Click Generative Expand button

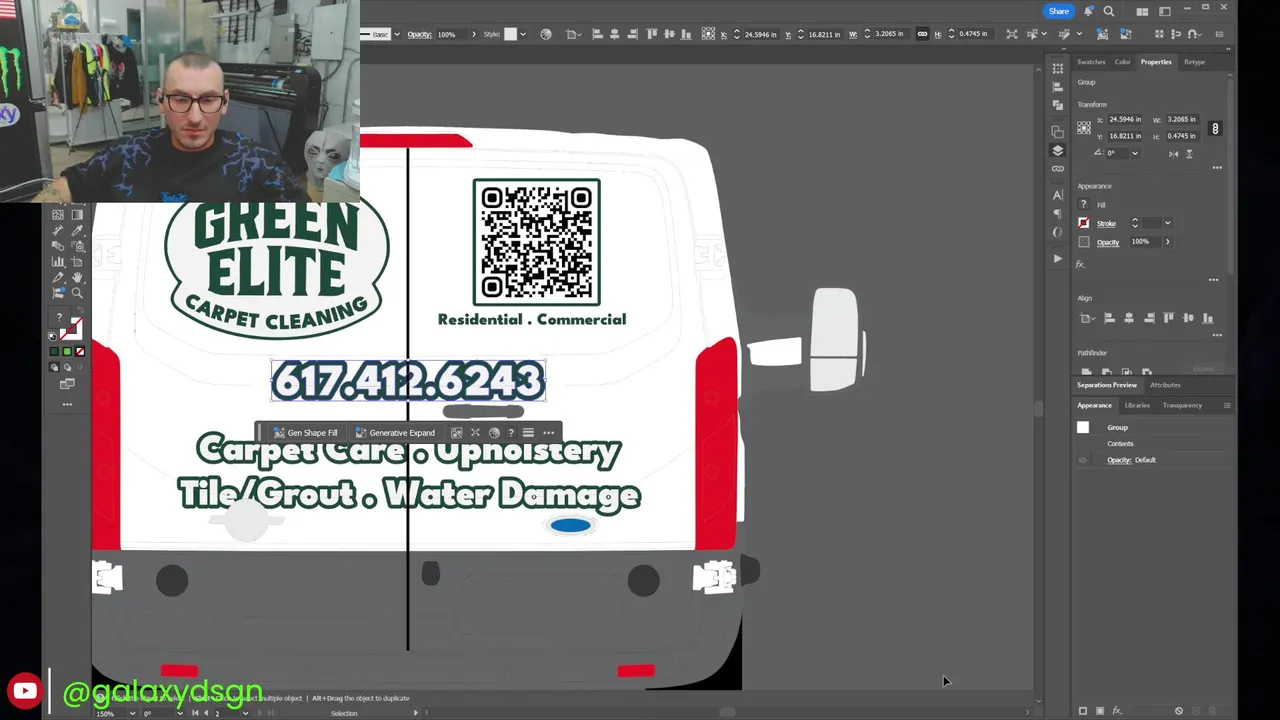pyautogui.click(x=395, y=433)
